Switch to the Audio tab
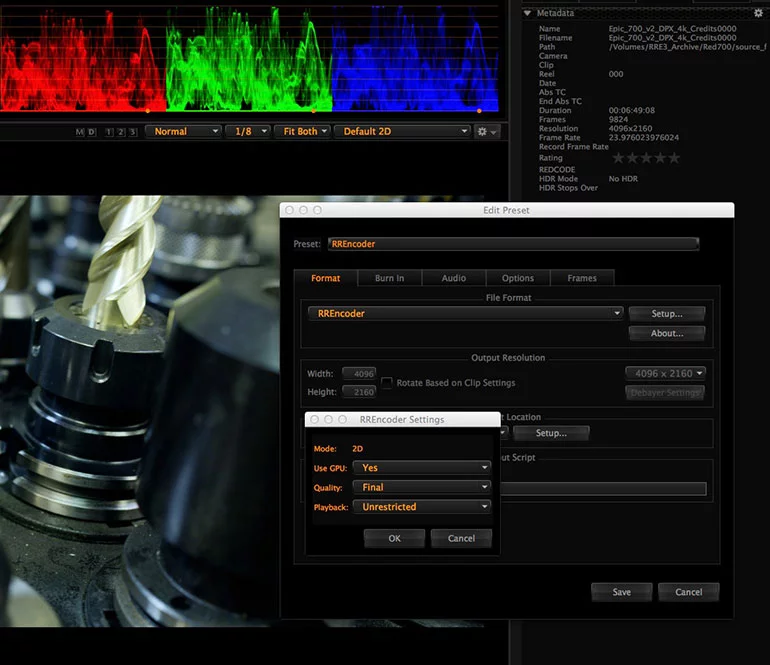Viewport: 770px width, 665px height. point(454,278)
